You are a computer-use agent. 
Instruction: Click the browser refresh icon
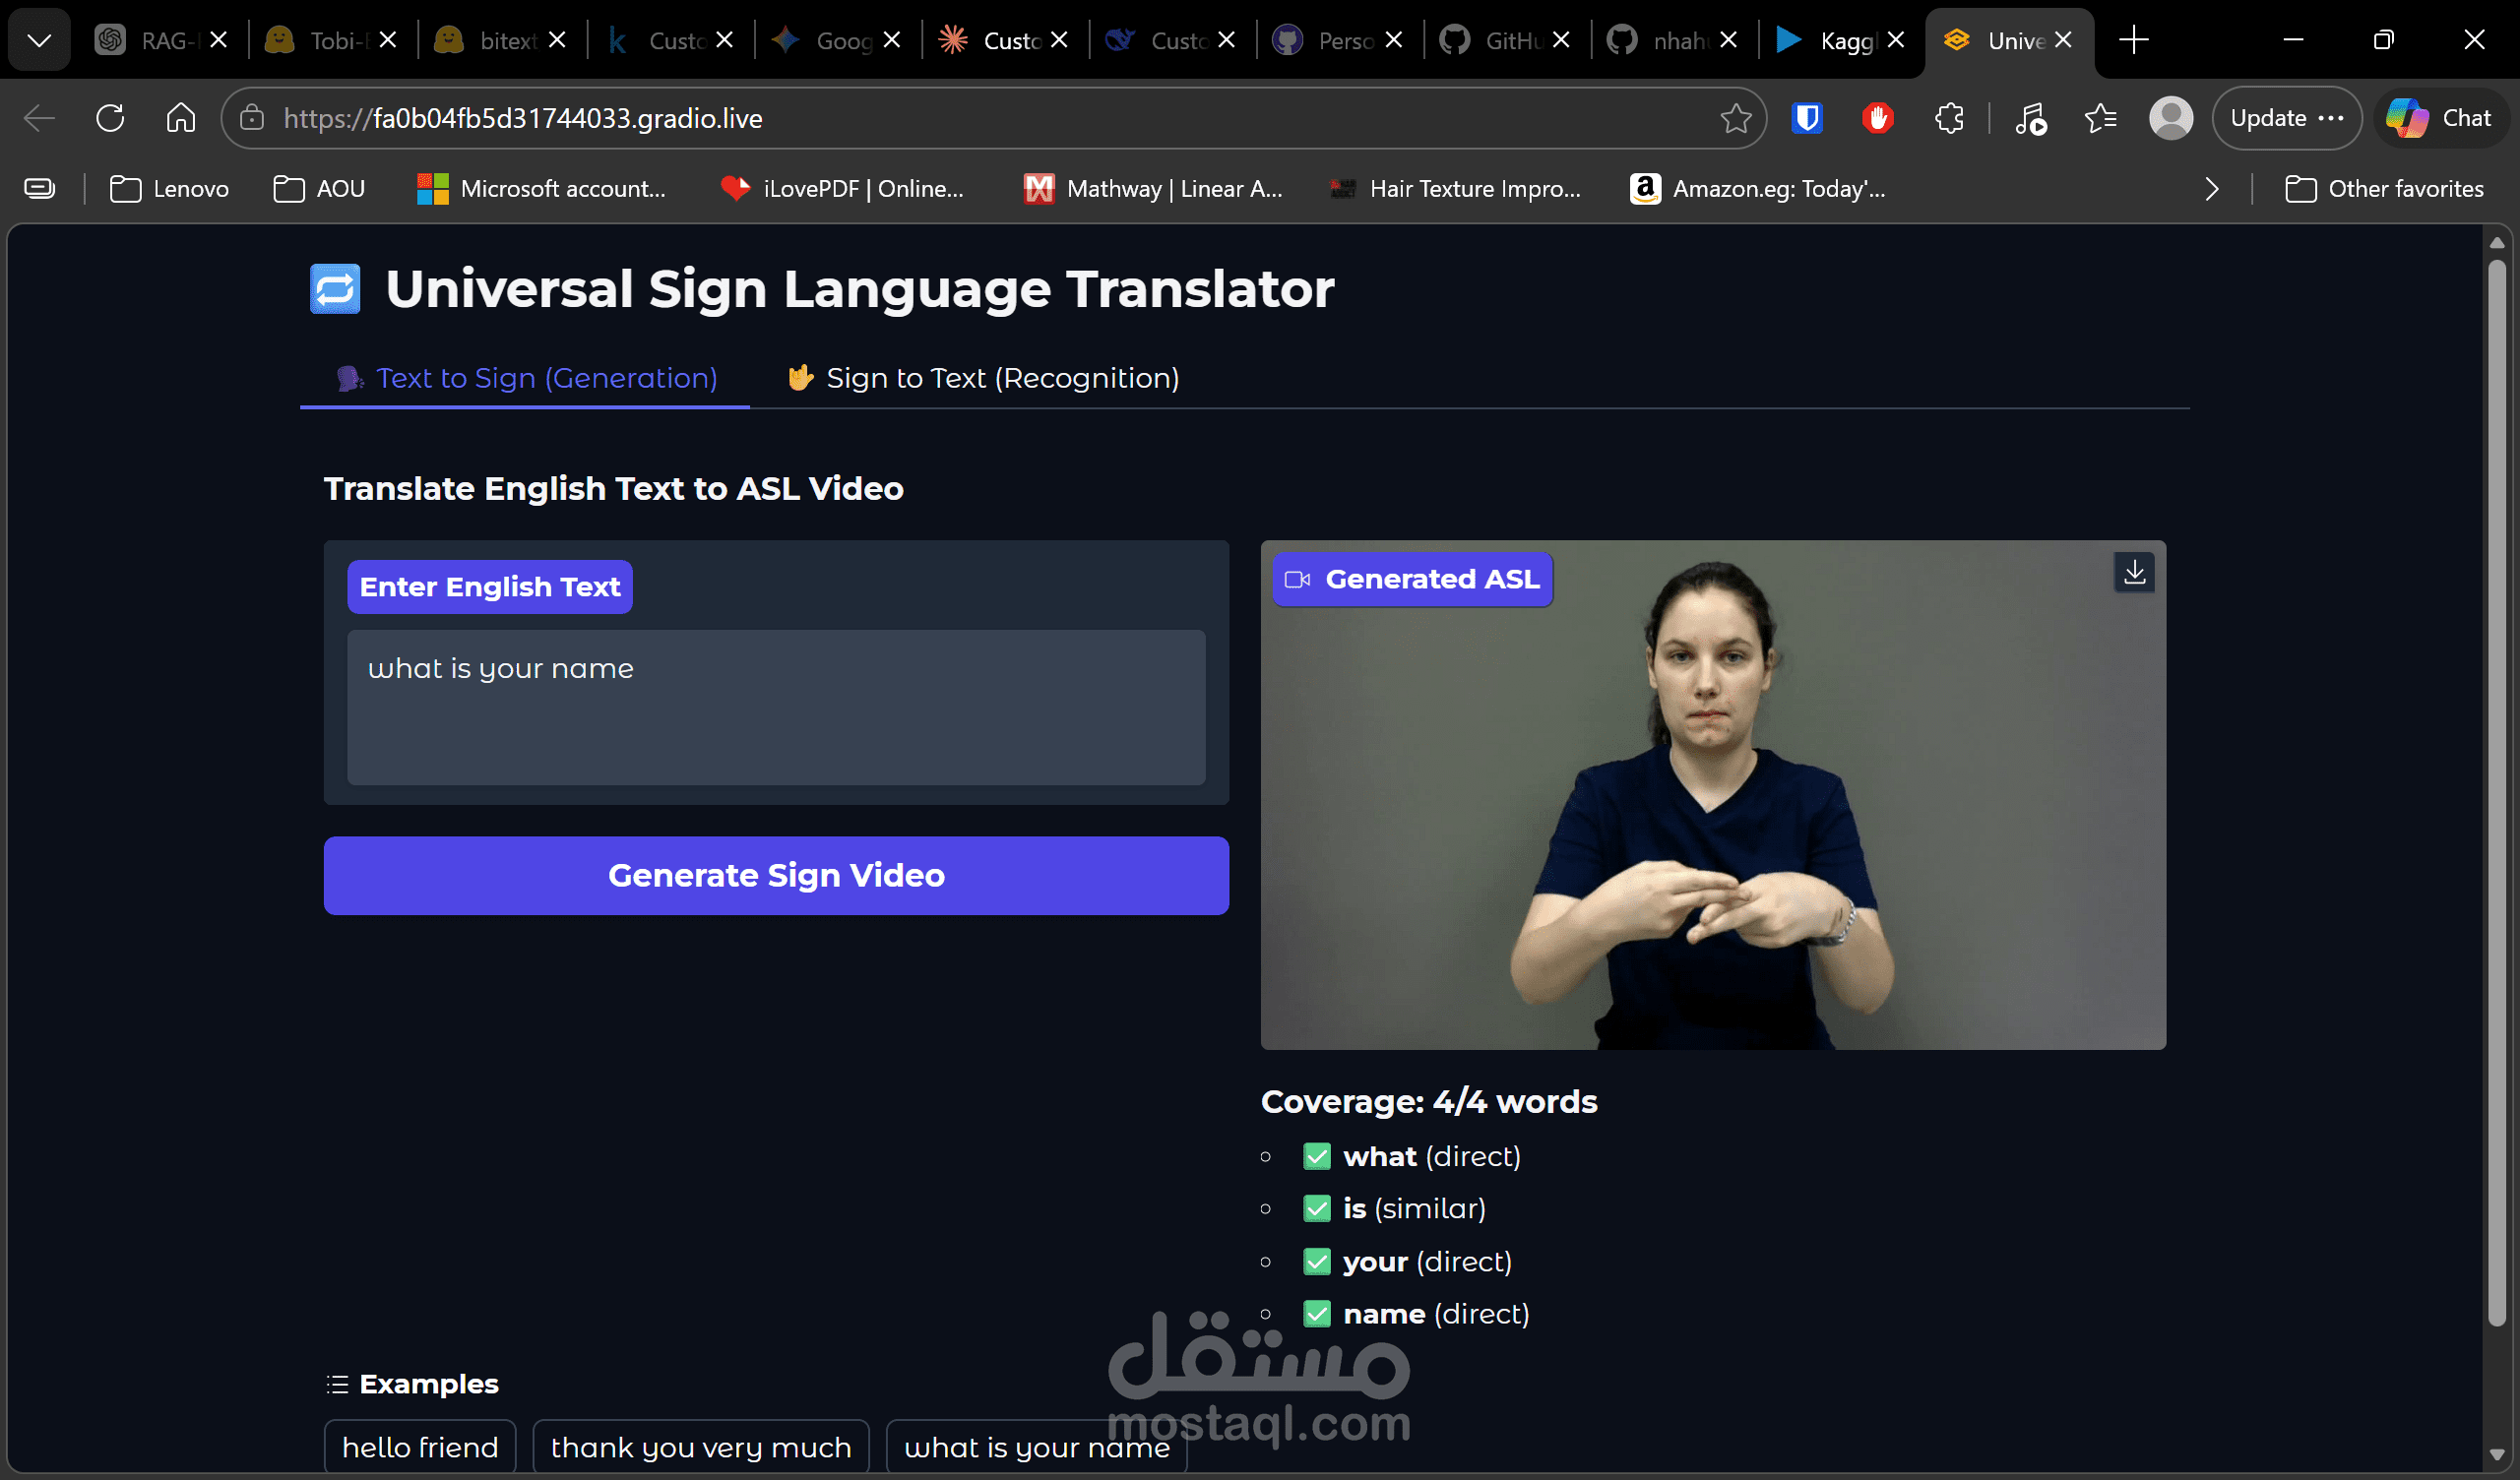pos(110,118)
